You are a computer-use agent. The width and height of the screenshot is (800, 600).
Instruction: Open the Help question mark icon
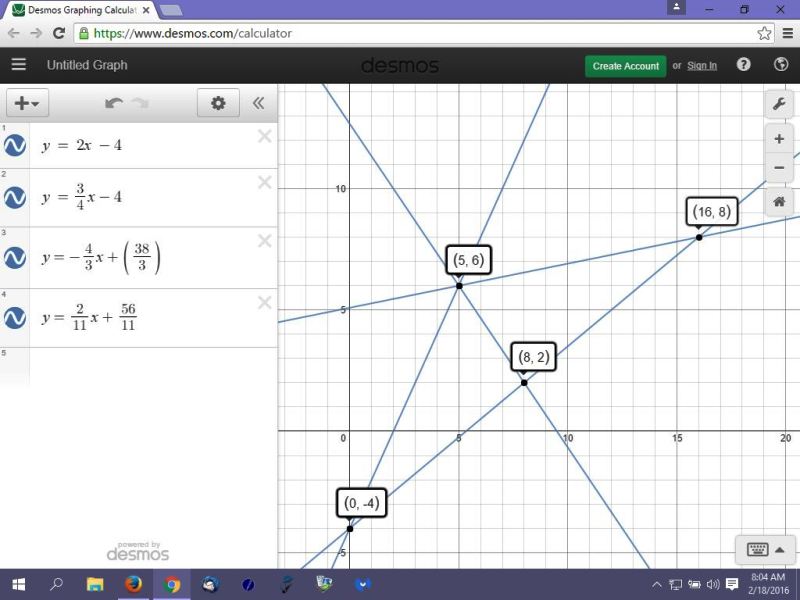[743, 64]
